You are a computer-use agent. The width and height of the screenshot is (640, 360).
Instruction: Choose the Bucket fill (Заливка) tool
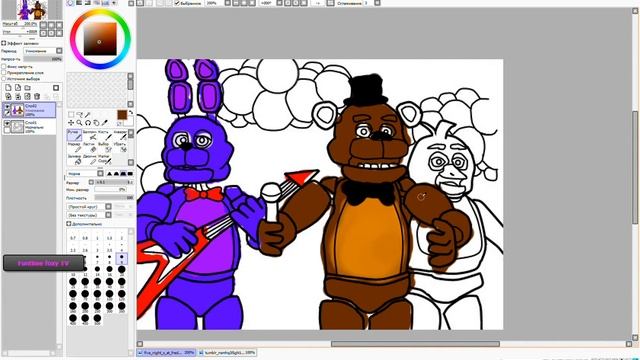(x=74, y=159)
